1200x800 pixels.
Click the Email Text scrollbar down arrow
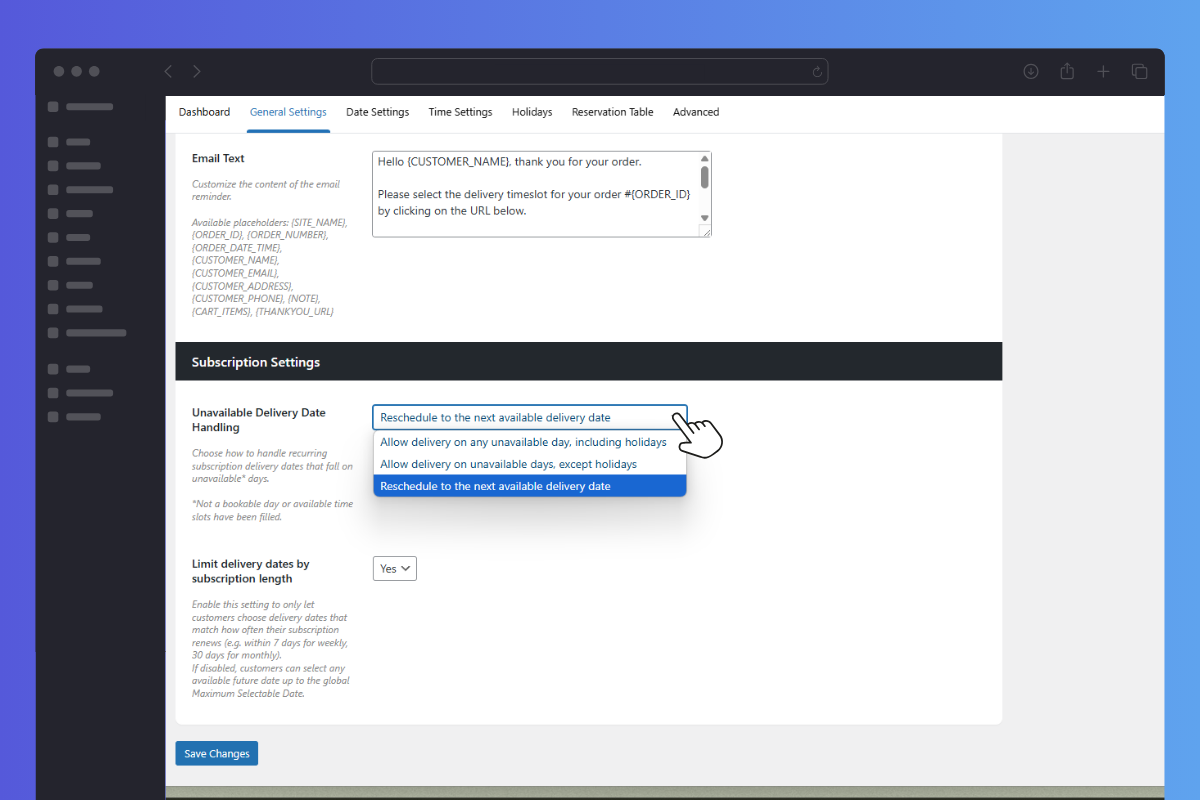click(x=705, y=217)
